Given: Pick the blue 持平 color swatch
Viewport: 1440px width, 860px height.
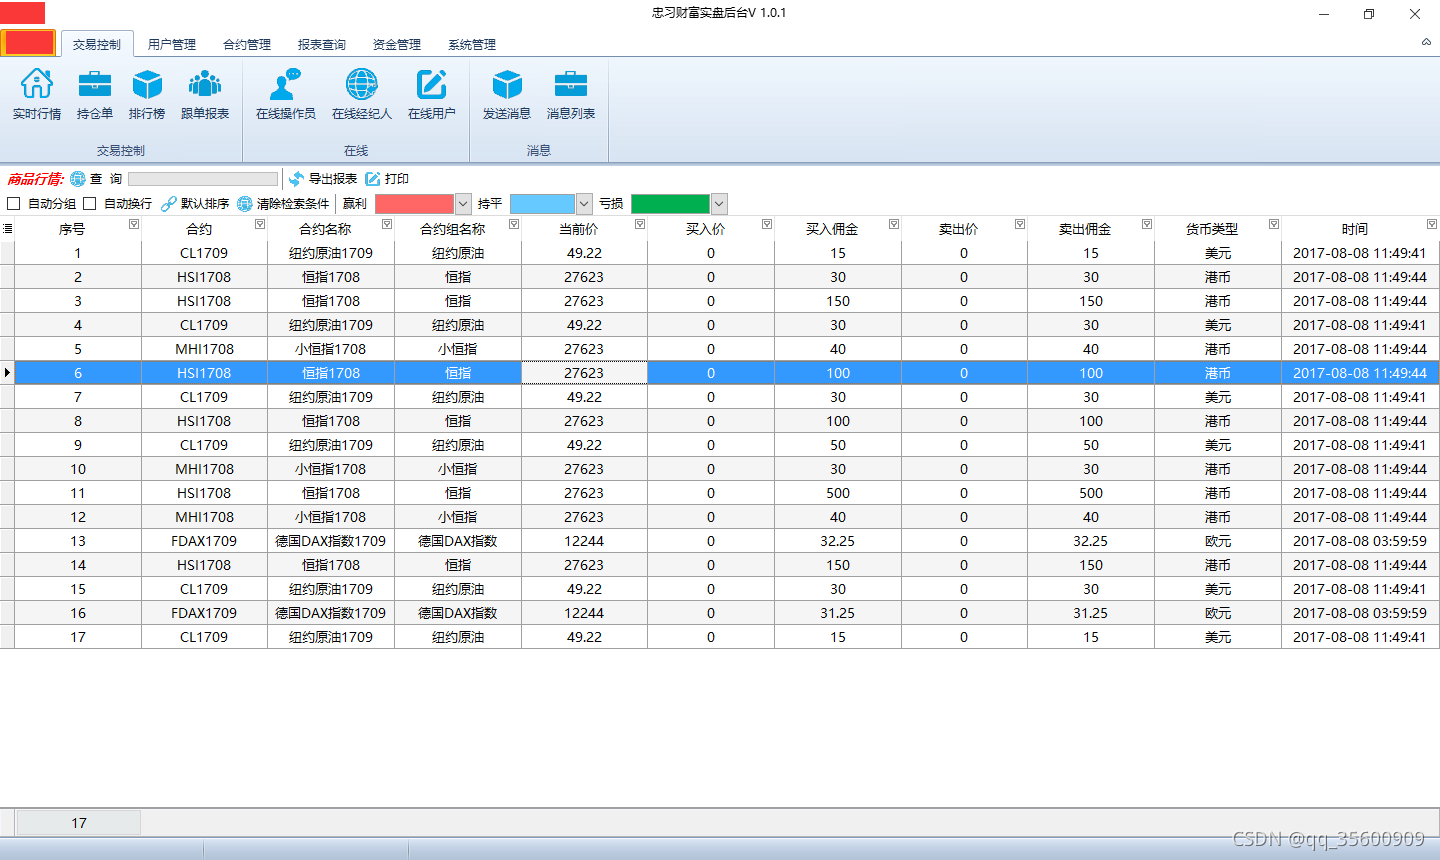Looking at the screenshot, I should (x=542, y=204).
